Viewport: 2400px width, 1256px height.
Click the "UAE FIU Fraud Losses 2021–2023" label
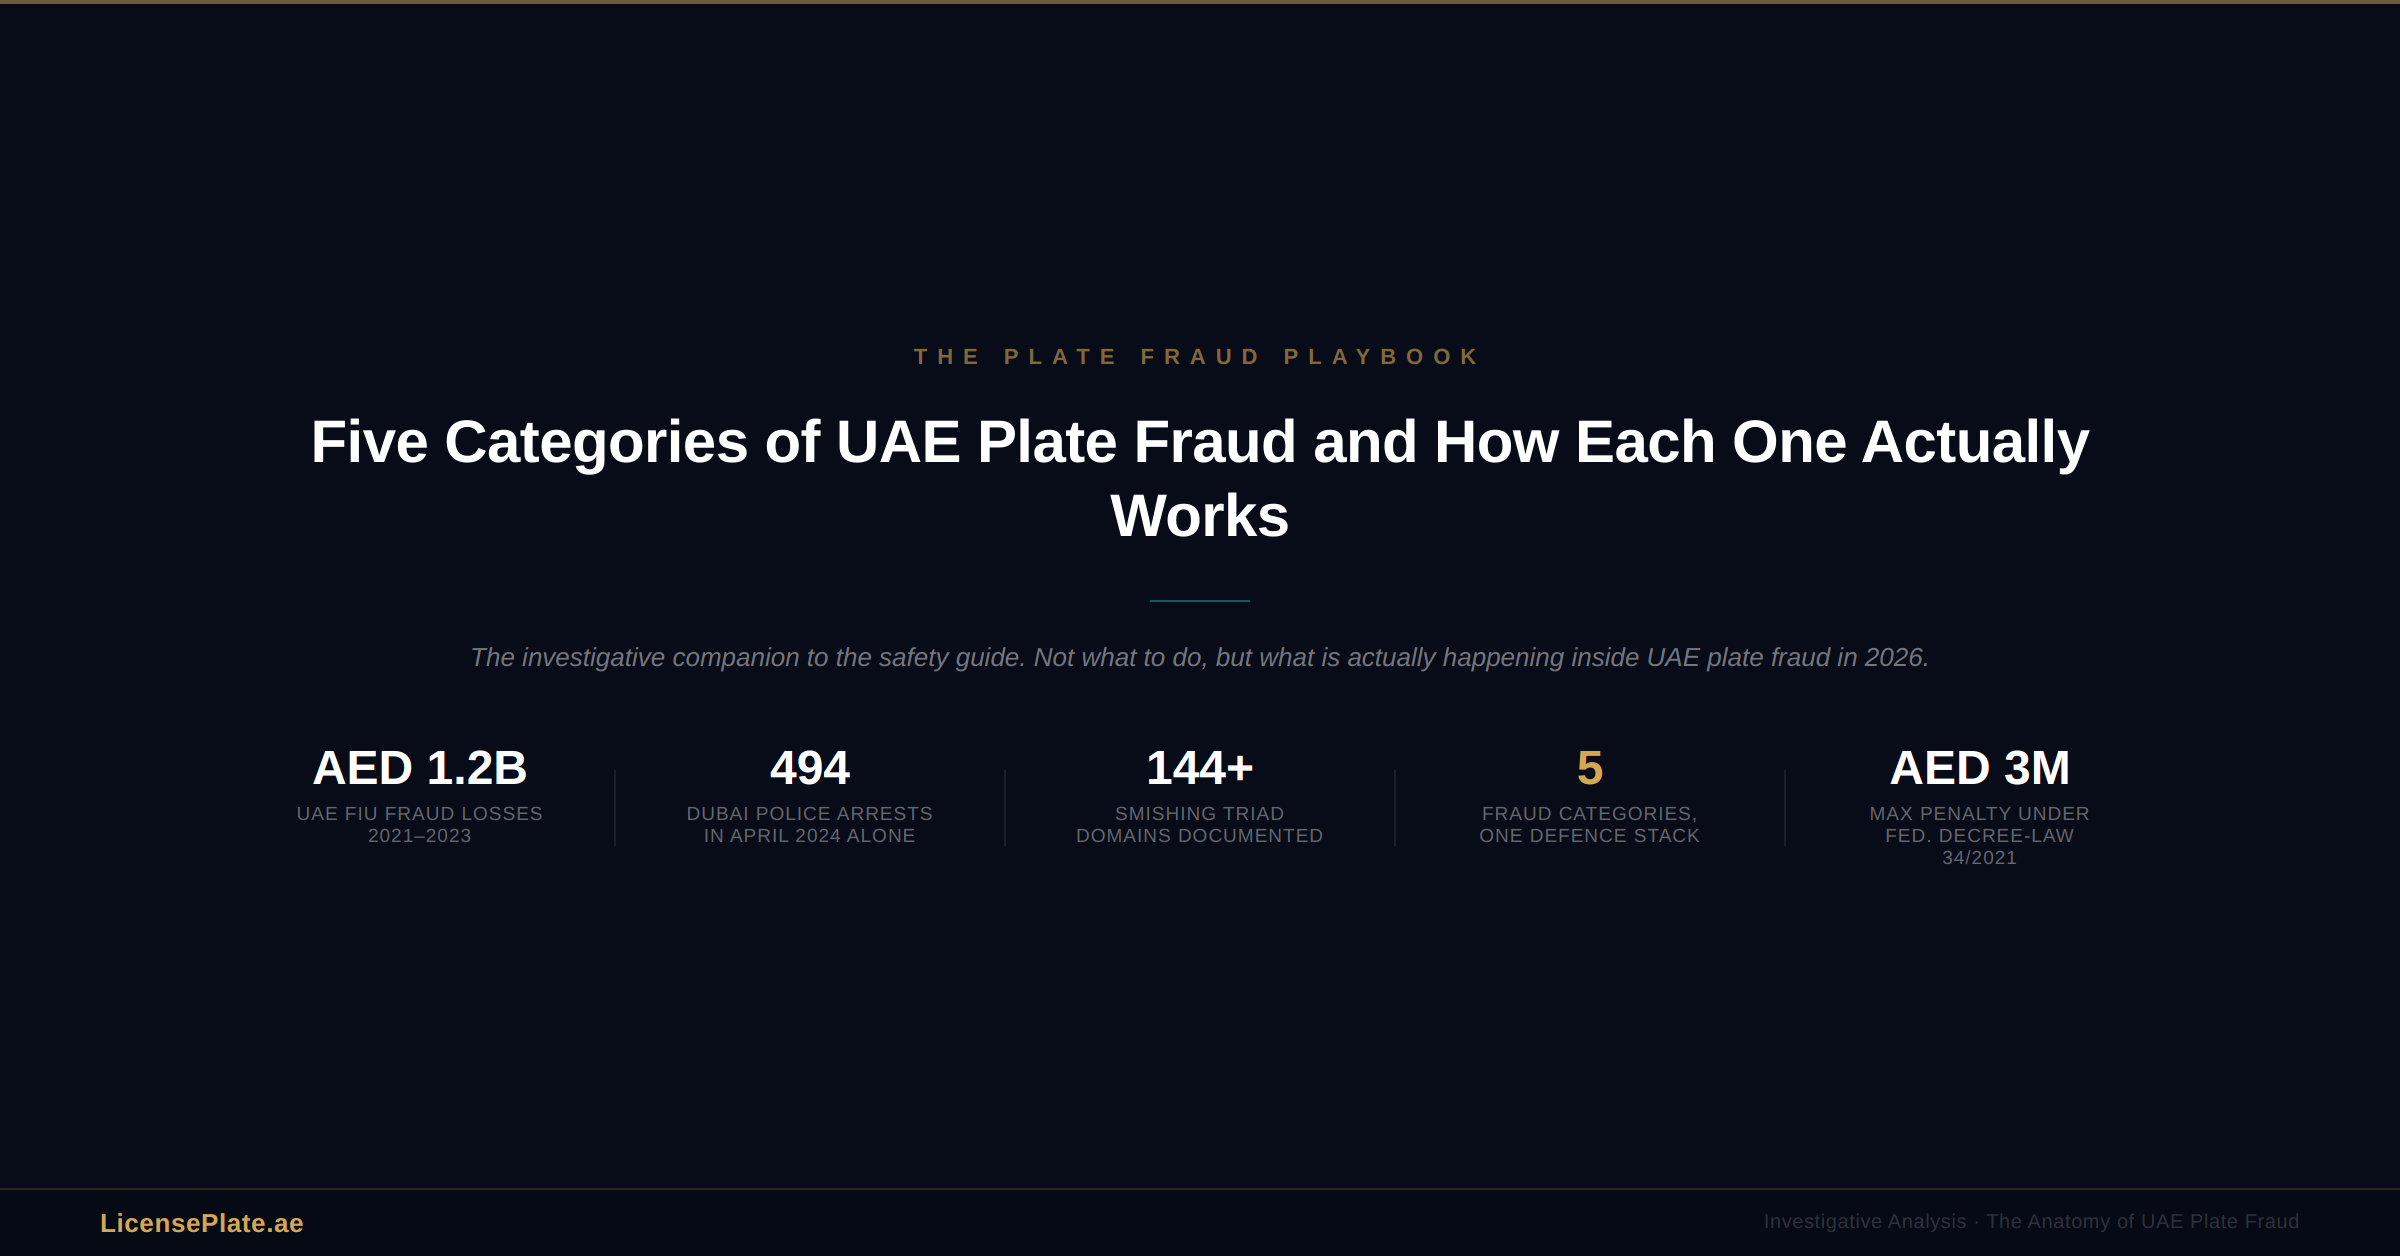click(x=419, y=825)
